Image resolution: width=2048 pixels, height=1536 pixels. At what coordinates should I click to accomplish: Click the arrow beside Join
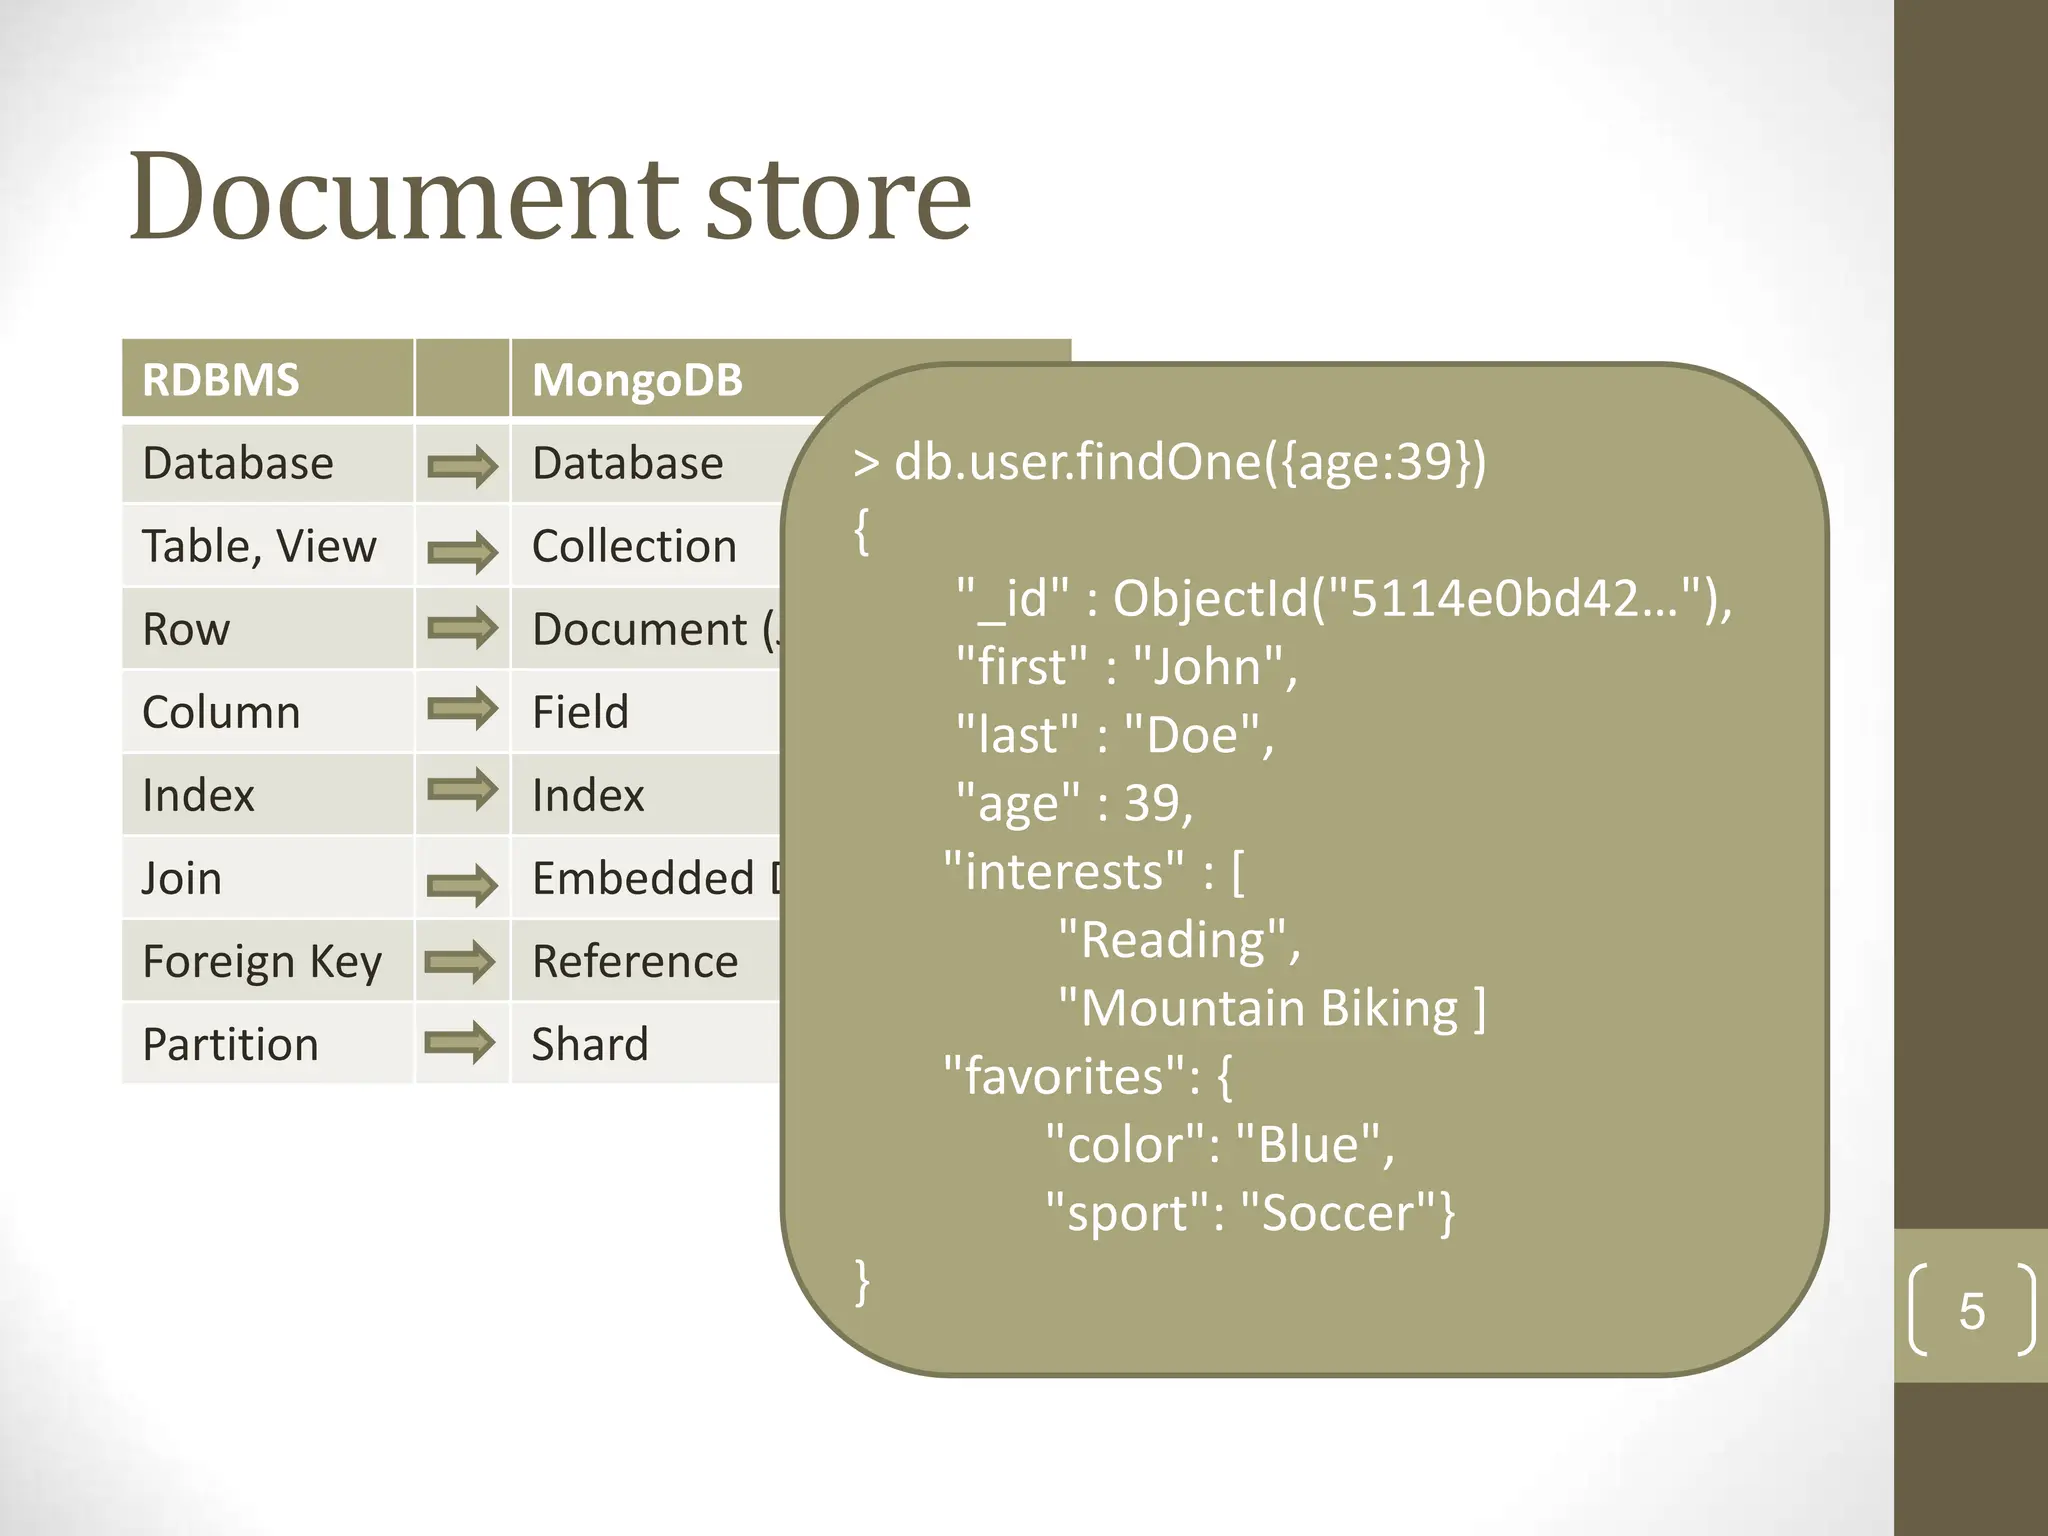[x=462, y=884]
